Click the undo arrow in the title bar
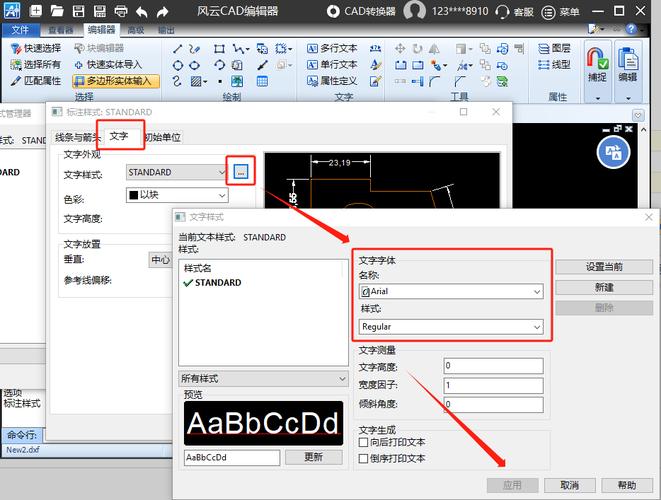 click(x=142, y=12)
